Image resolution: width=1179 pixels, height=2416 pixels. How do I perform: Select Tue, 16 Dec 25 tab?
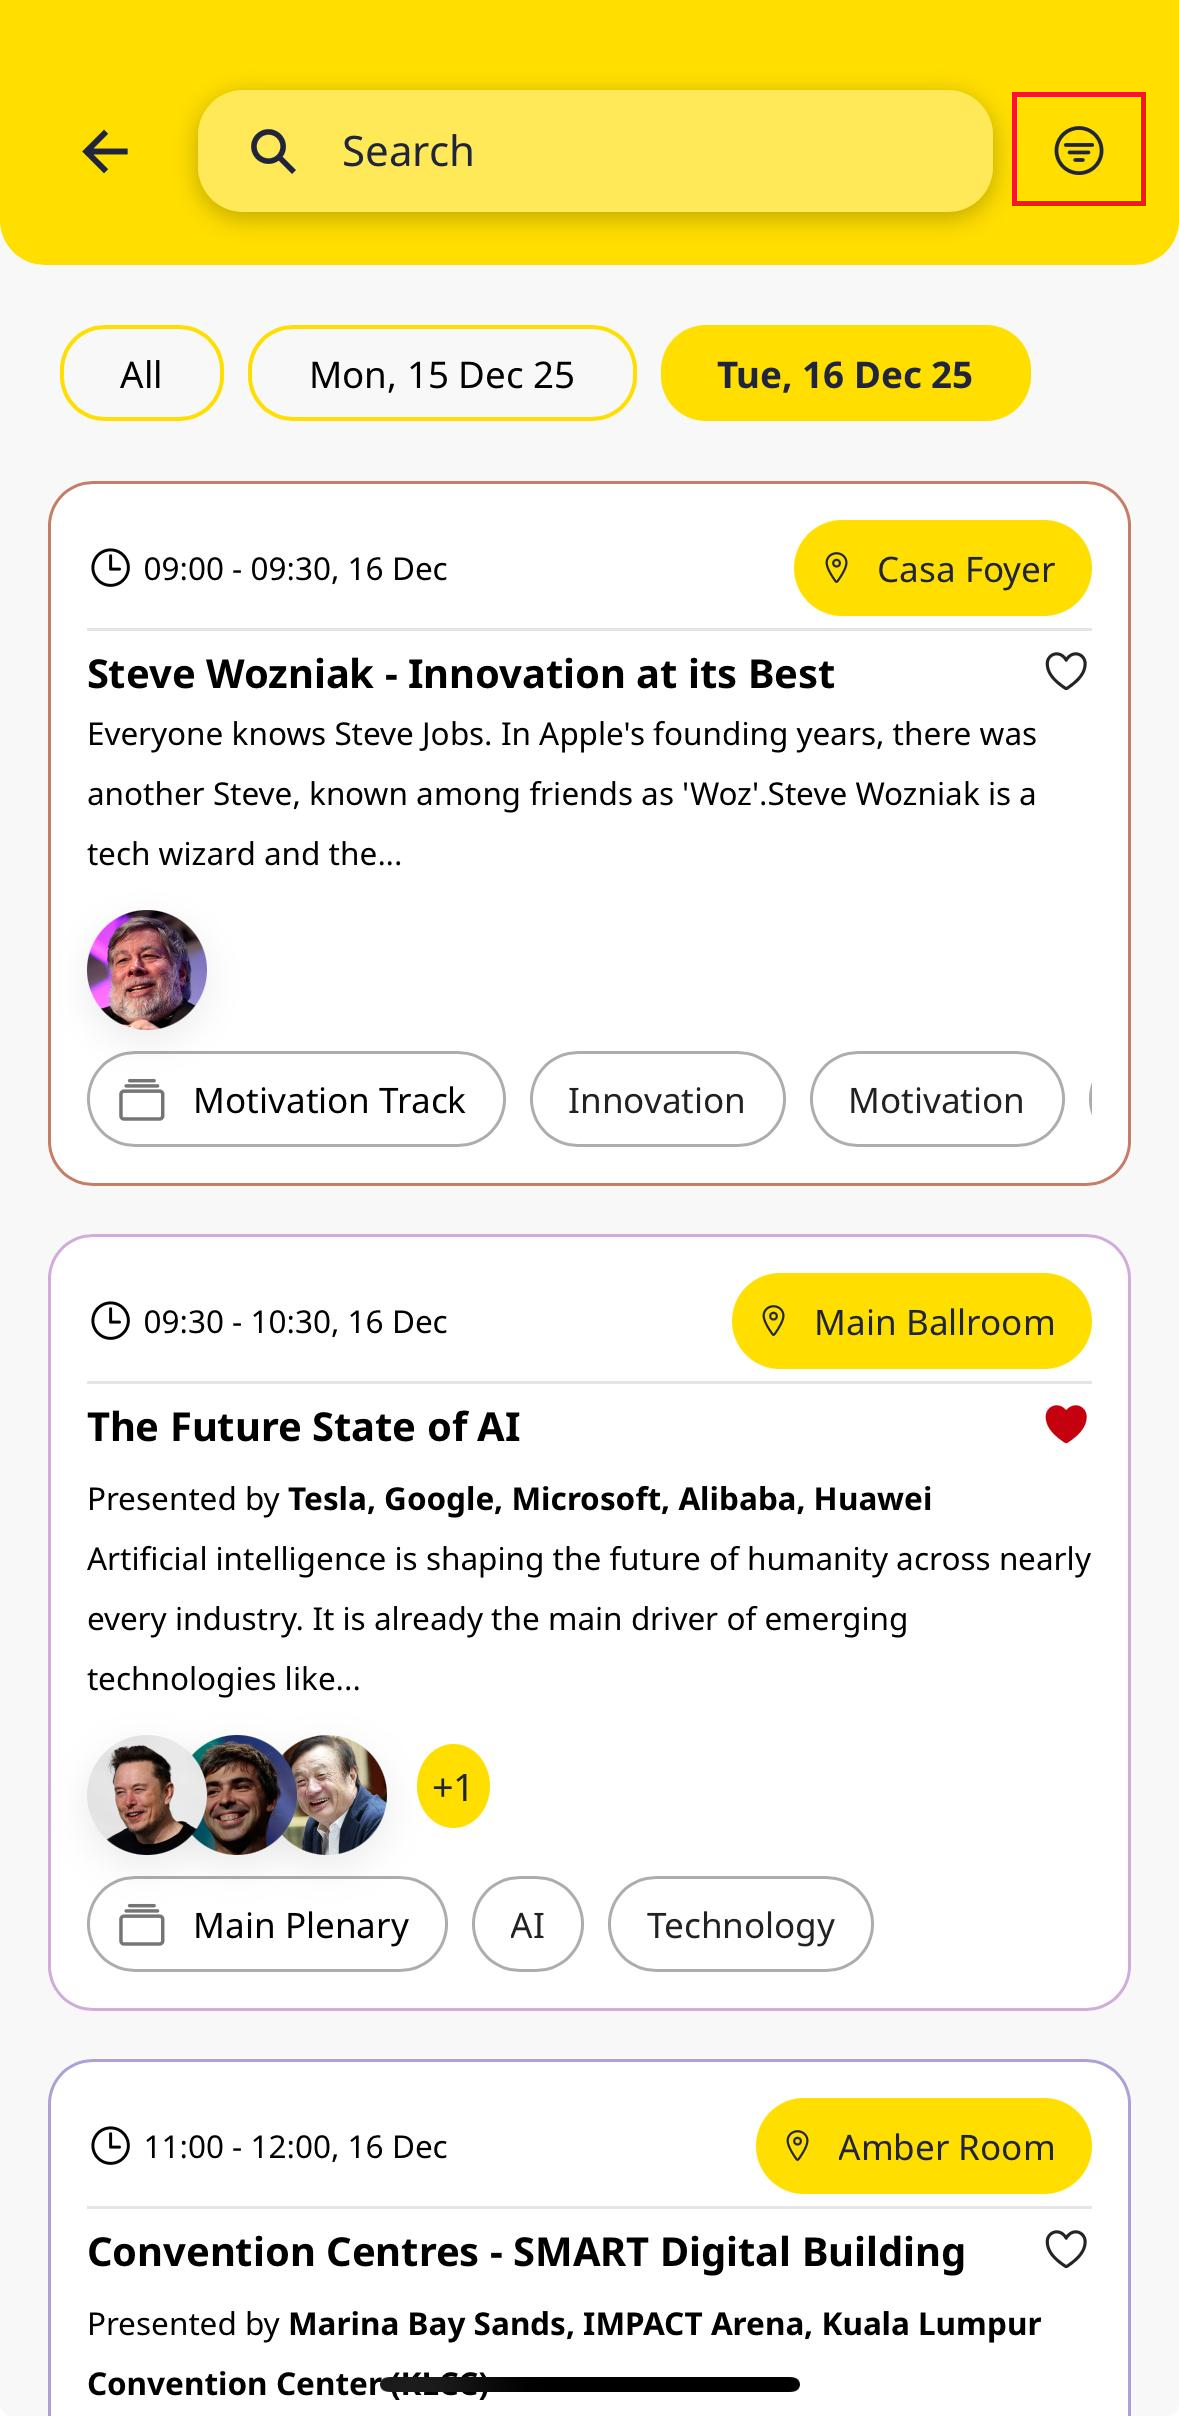pos(845,374)
